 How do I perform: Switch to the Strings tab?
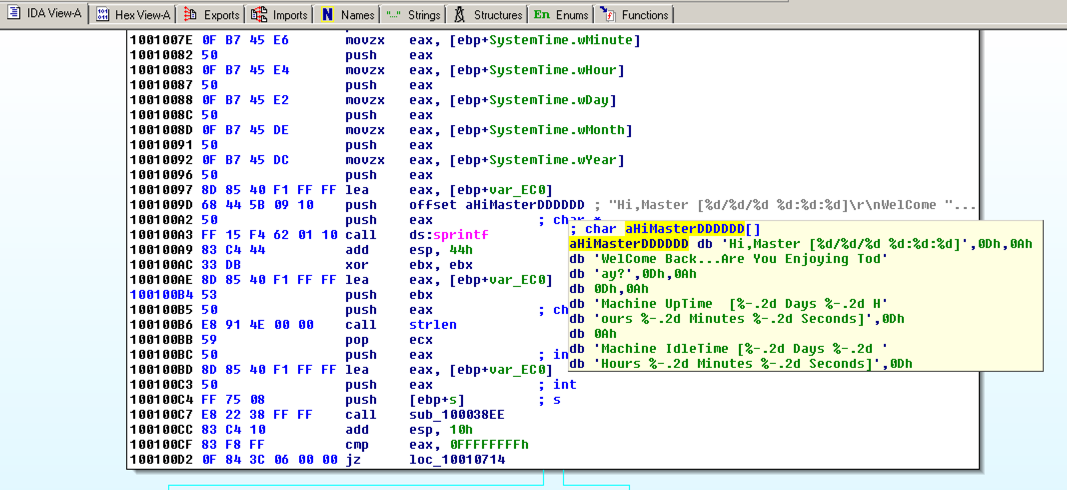click(423, 15)
